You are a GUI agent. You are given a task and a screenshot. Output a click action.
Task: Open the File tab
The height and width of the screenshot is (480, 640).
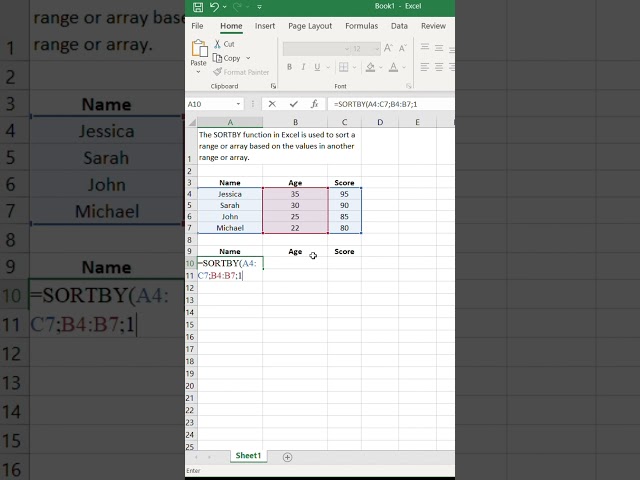click(197, 26)
